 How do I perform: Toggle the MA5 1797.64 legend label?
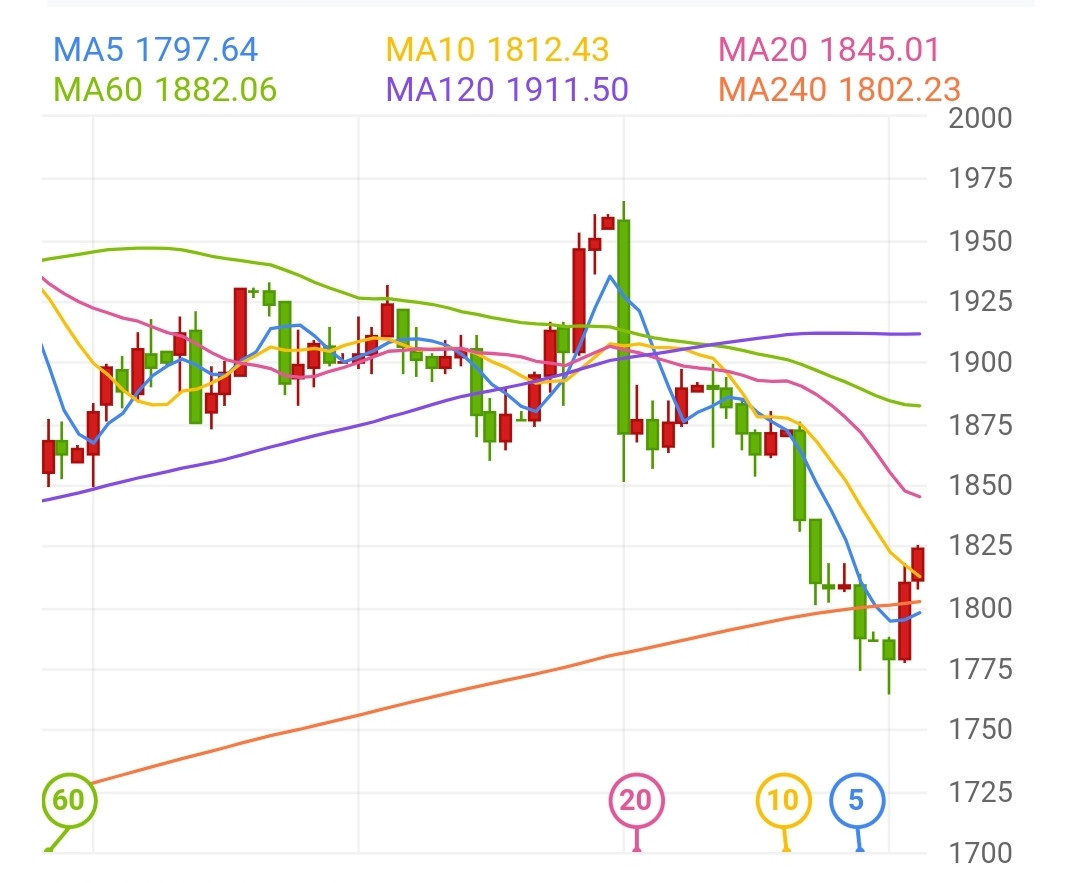pyautogui.click(x=155, y=49)
